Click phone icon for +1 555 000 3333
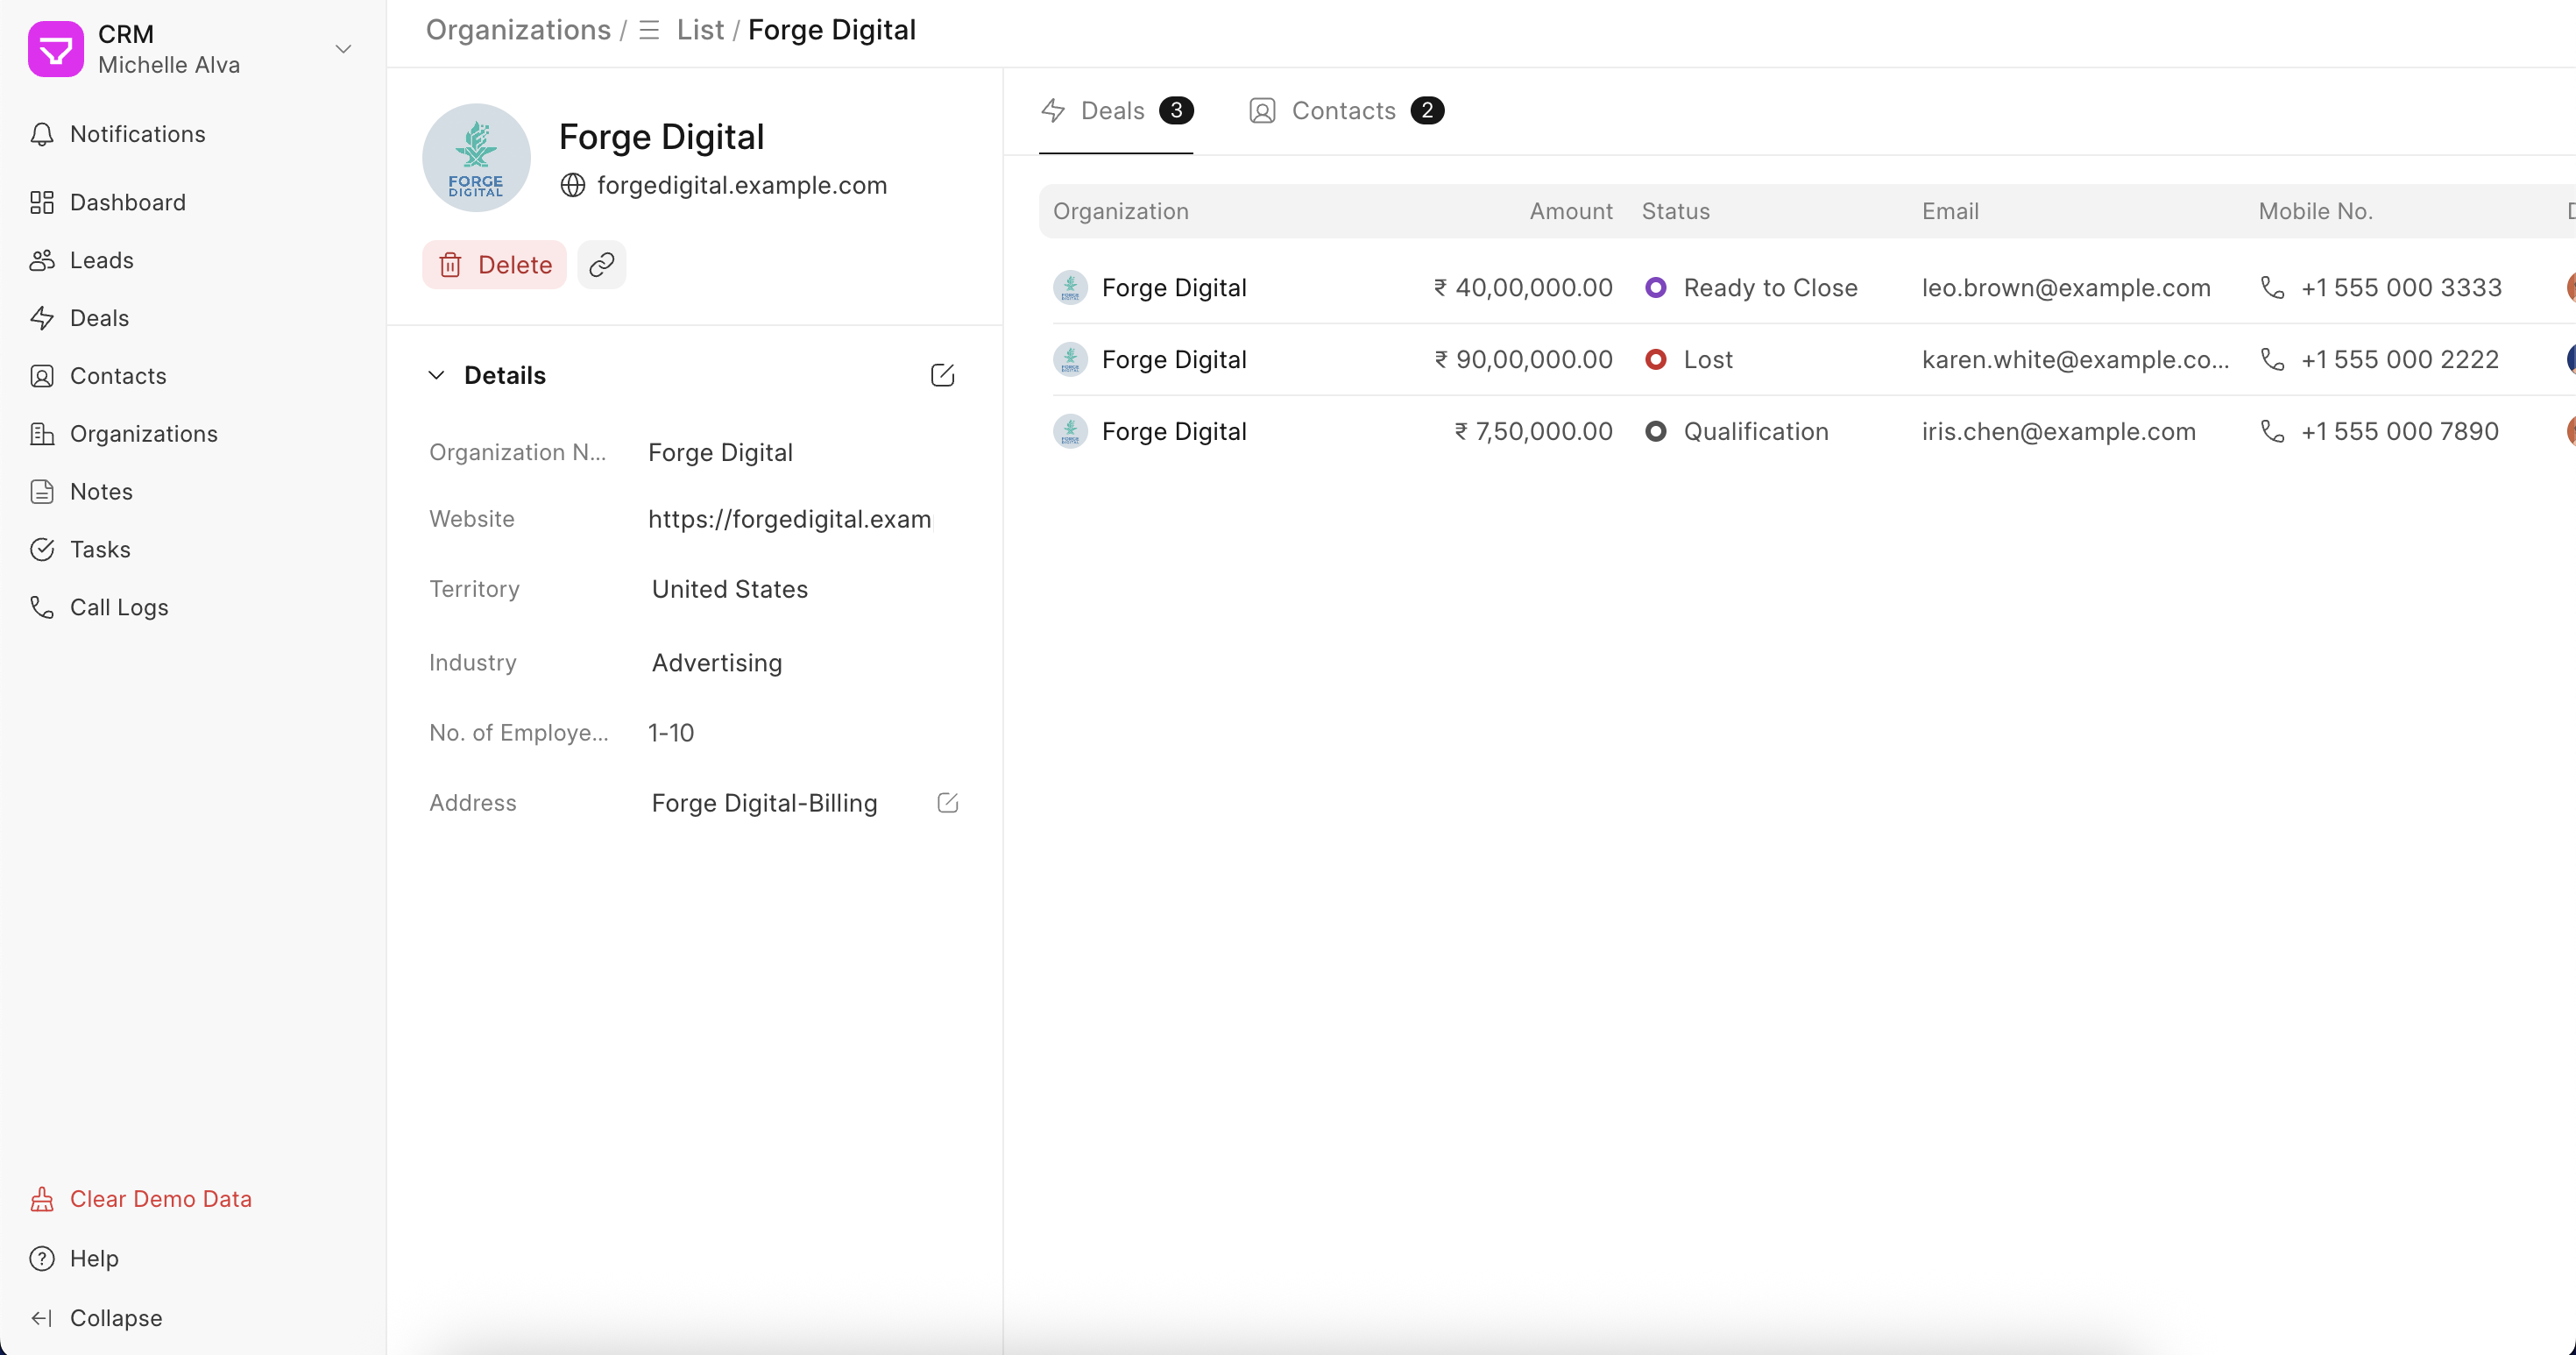 2272,288
